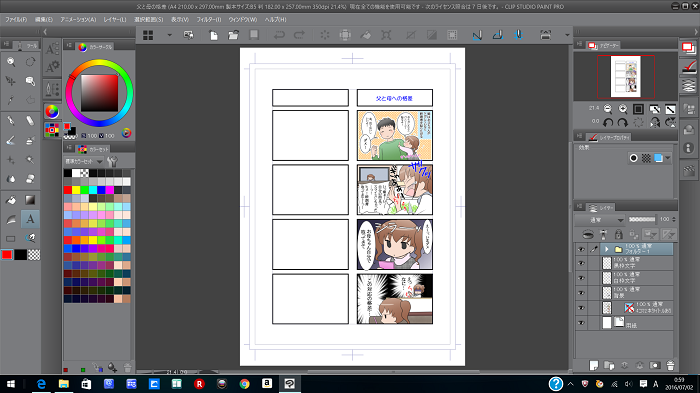Click the Navigator page thumbnail
This screenshot has height=393, width=700.
tap(625, 76)
